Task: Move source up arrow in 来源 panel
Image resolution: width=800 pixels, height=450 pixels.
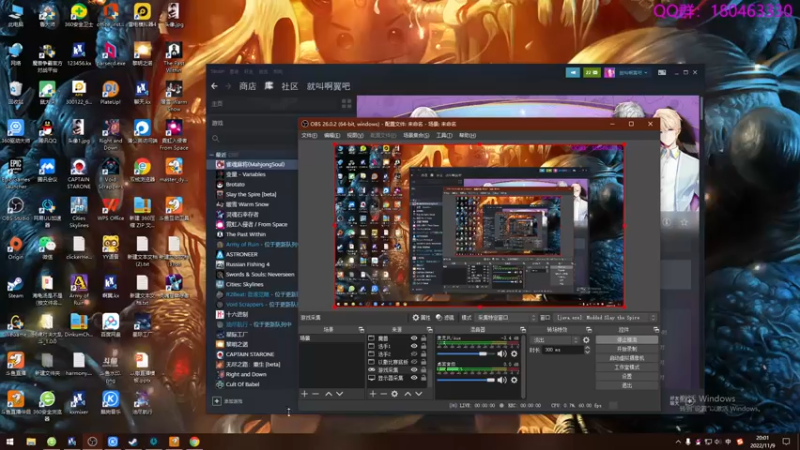Action: (408, 394)
